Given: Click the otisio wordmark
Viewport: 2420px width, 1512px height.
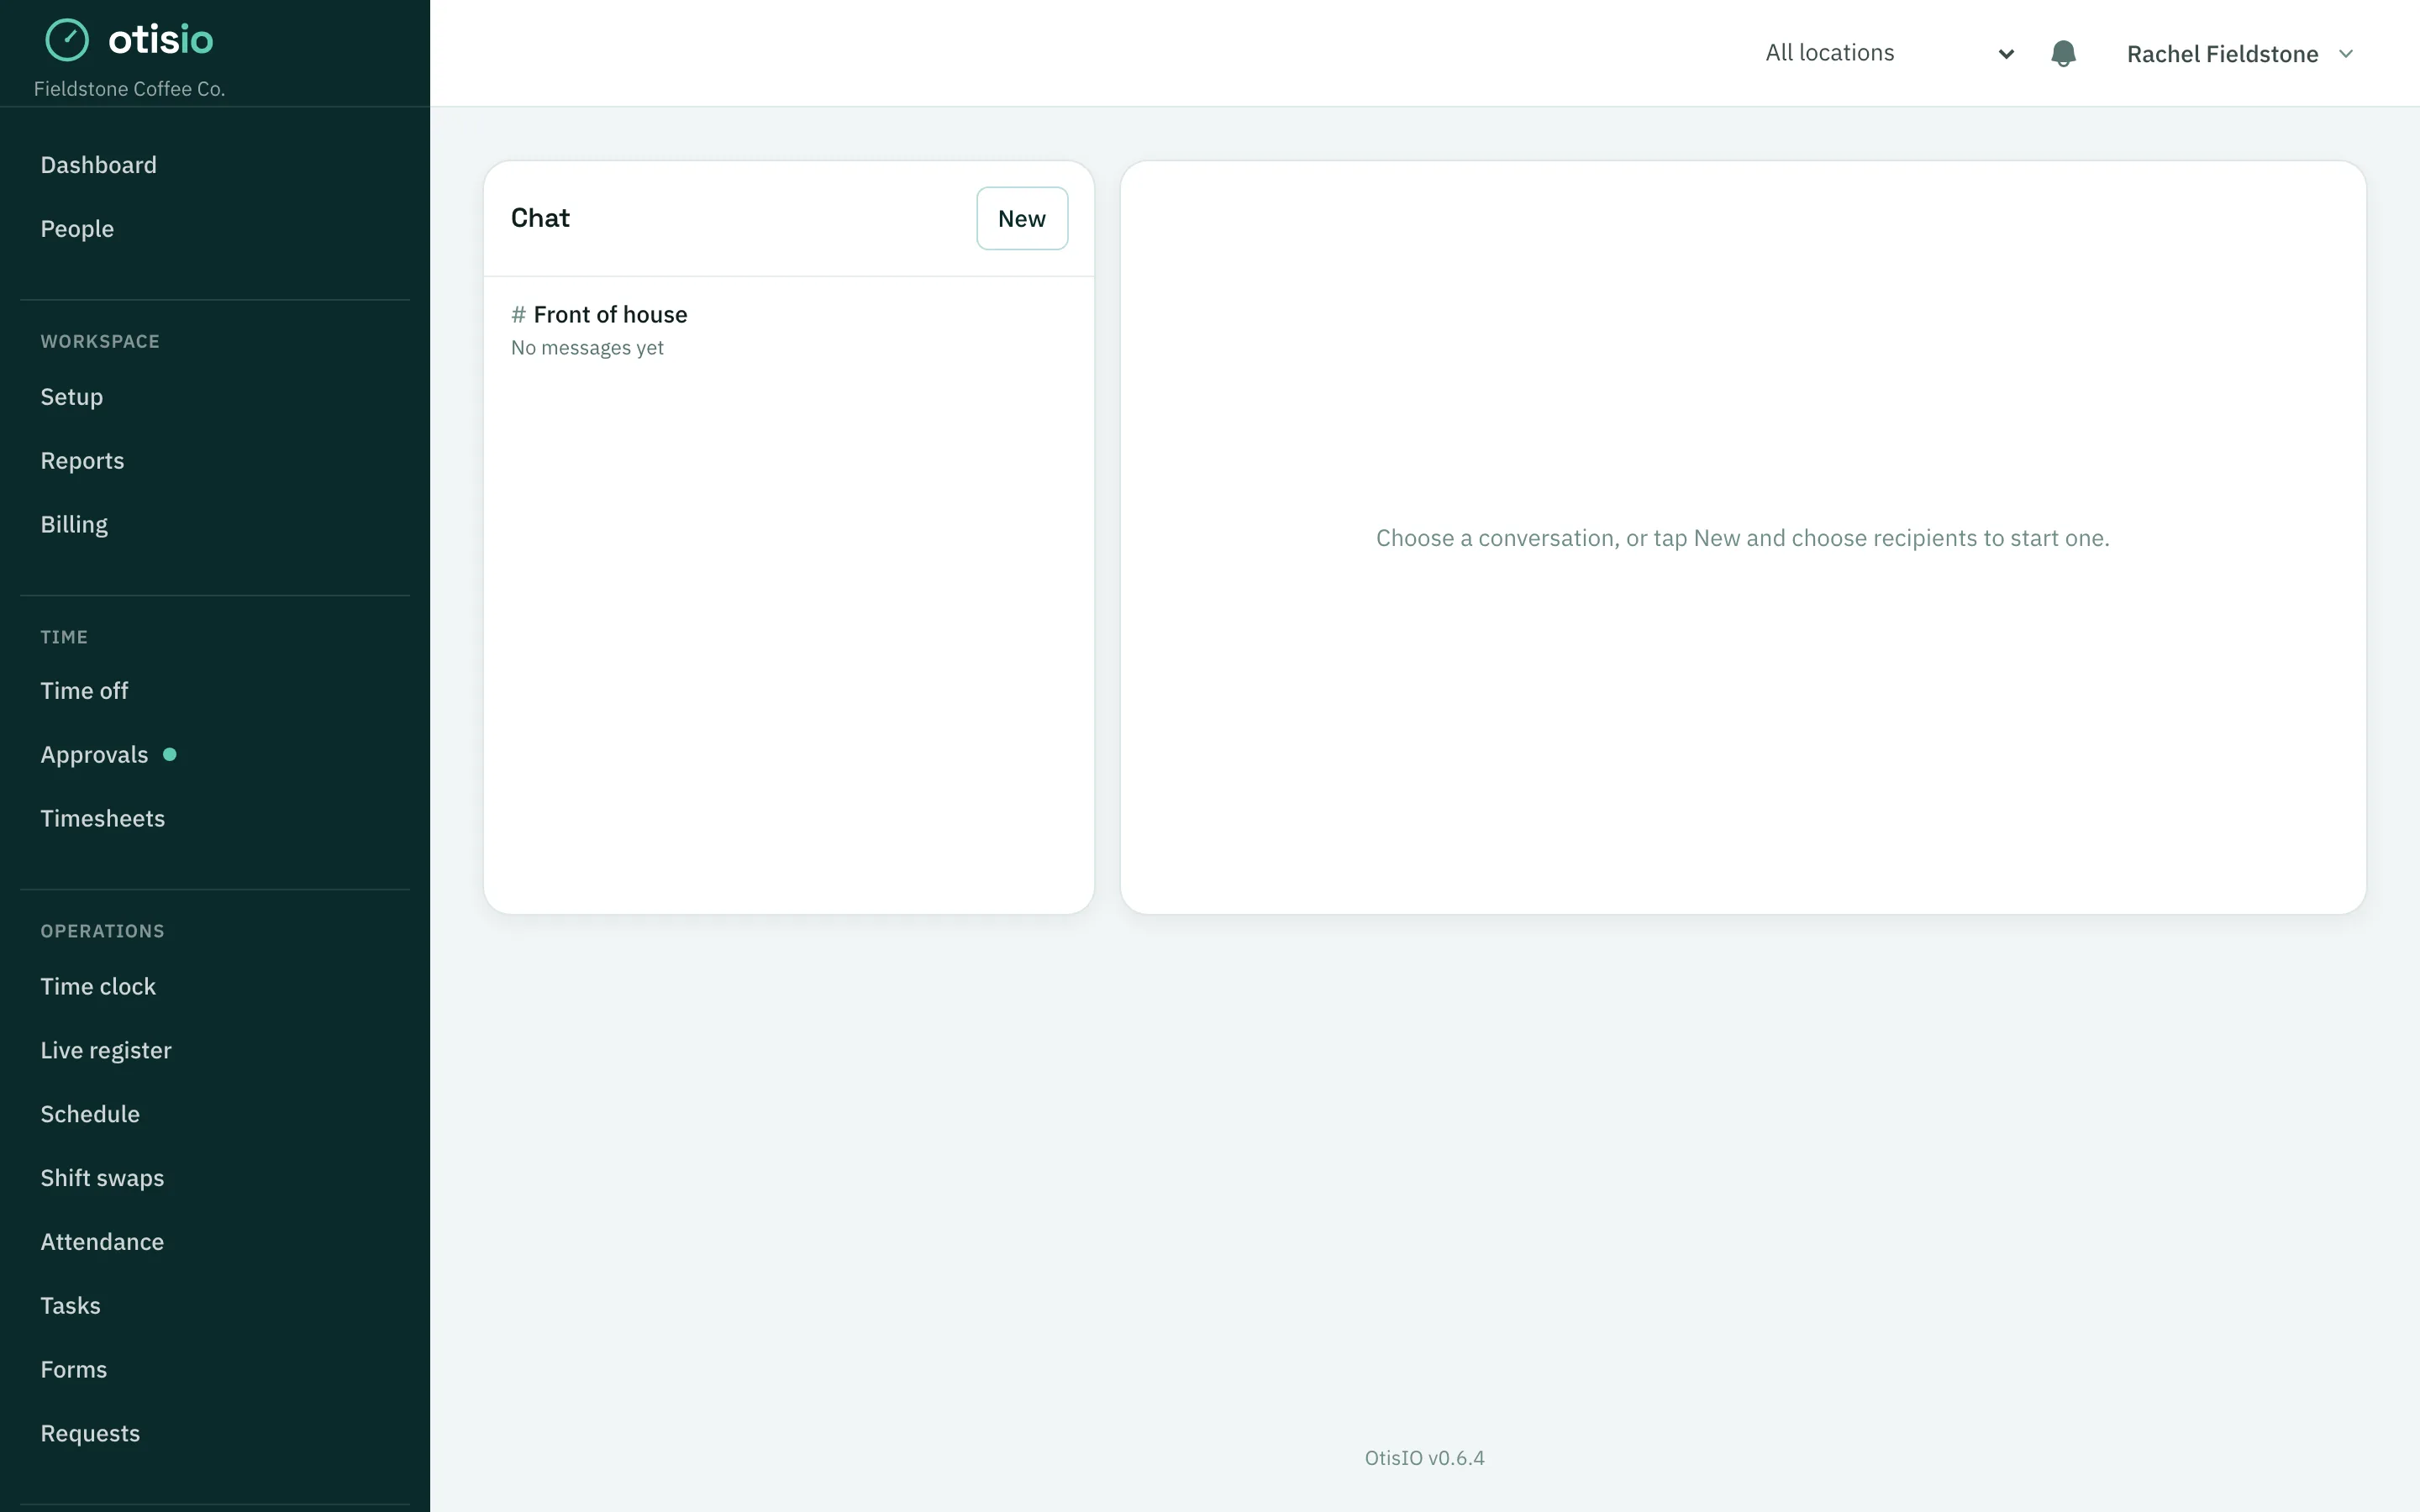Looking at the screenshot, I should pos(160,40).
